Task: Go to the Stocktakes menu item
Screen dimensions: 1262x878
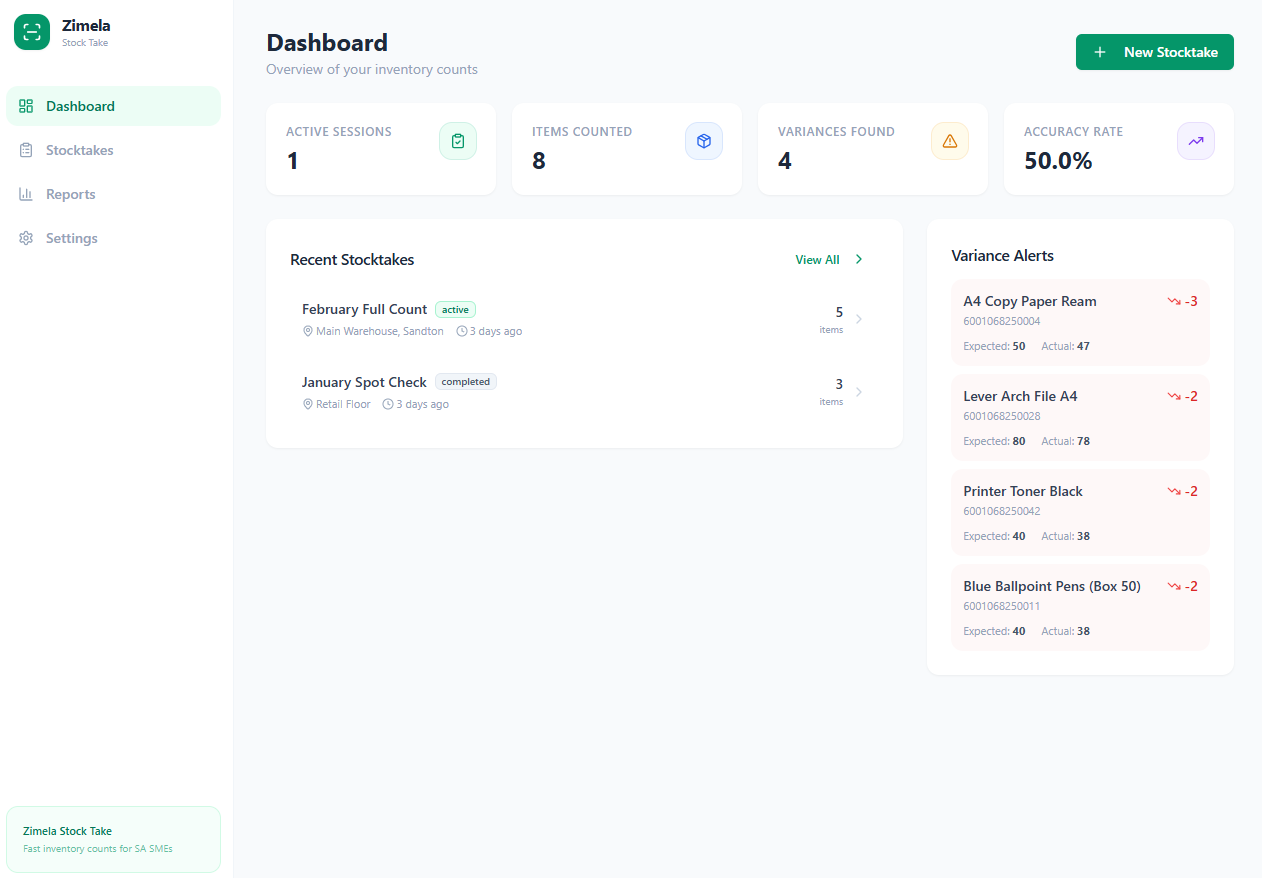Action: [80, 150]
